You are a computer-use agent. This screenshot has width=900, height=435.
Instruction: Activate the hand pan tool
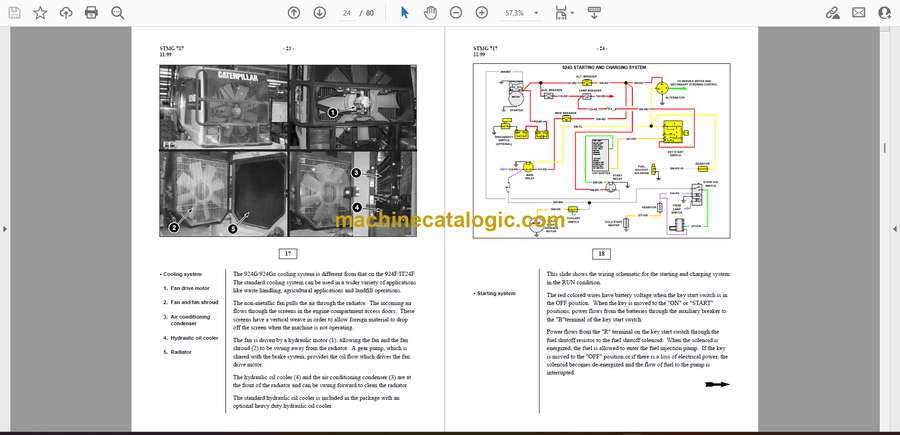430,13
